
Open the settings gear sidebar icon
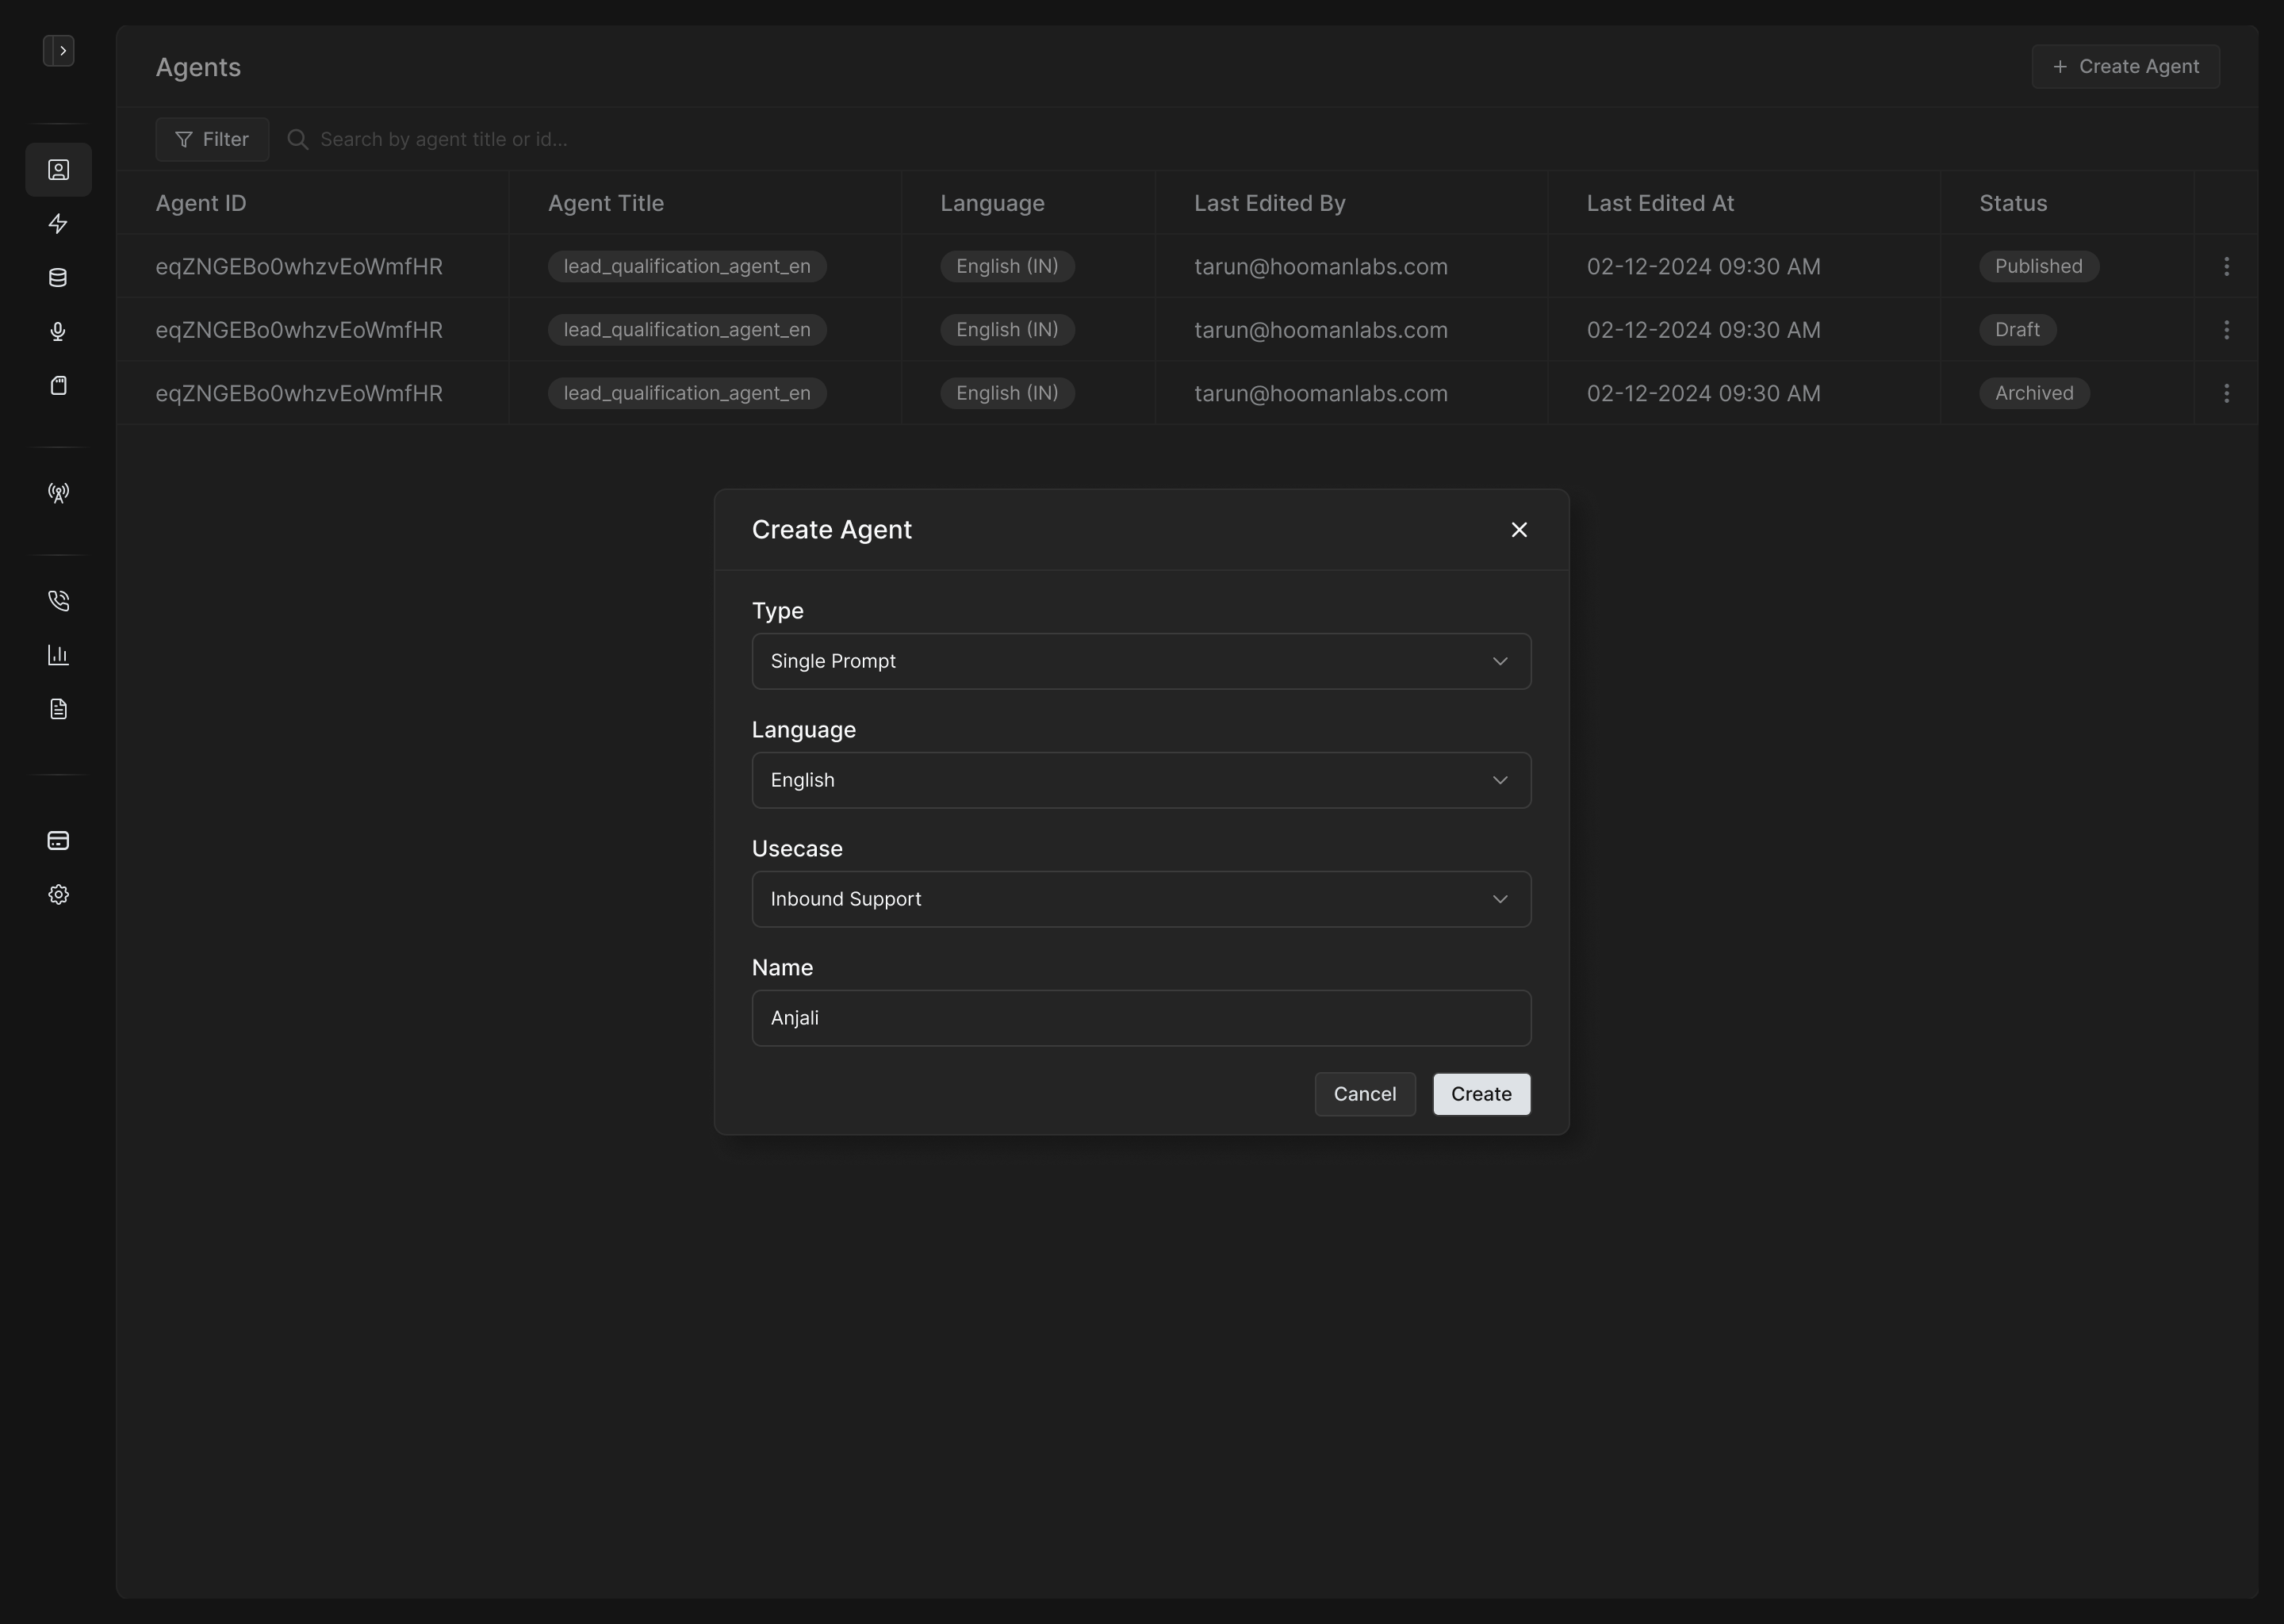coord(58,894)
